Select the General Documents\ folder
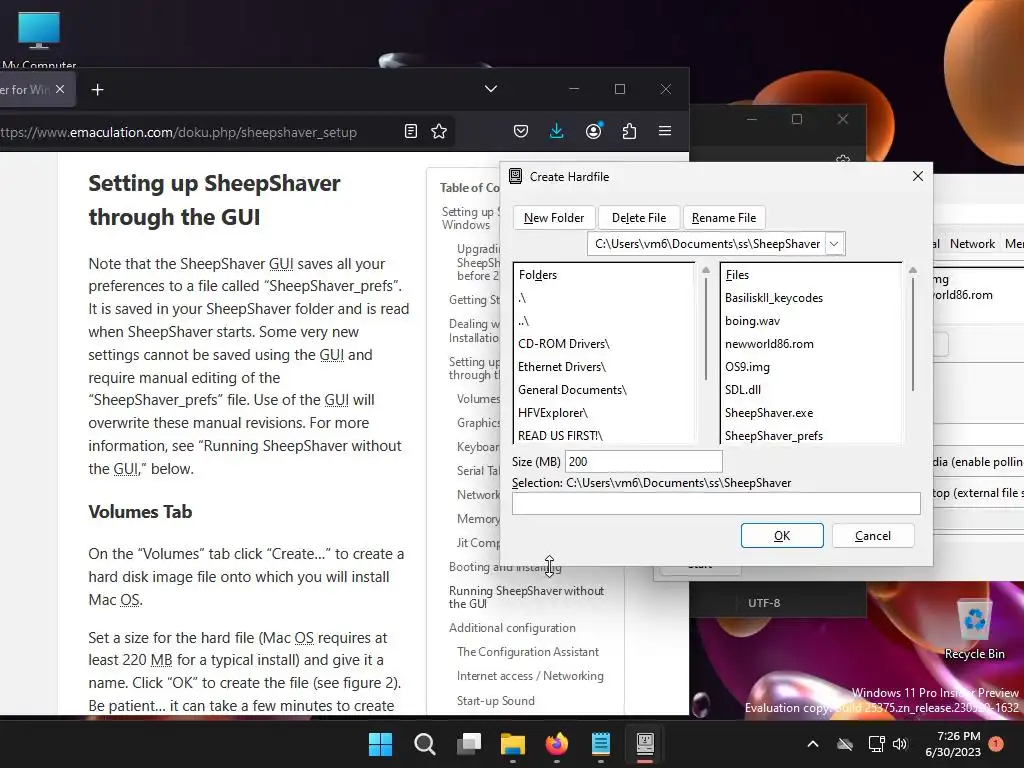Viewport: 1024px width, 768px height. [572, 389]
